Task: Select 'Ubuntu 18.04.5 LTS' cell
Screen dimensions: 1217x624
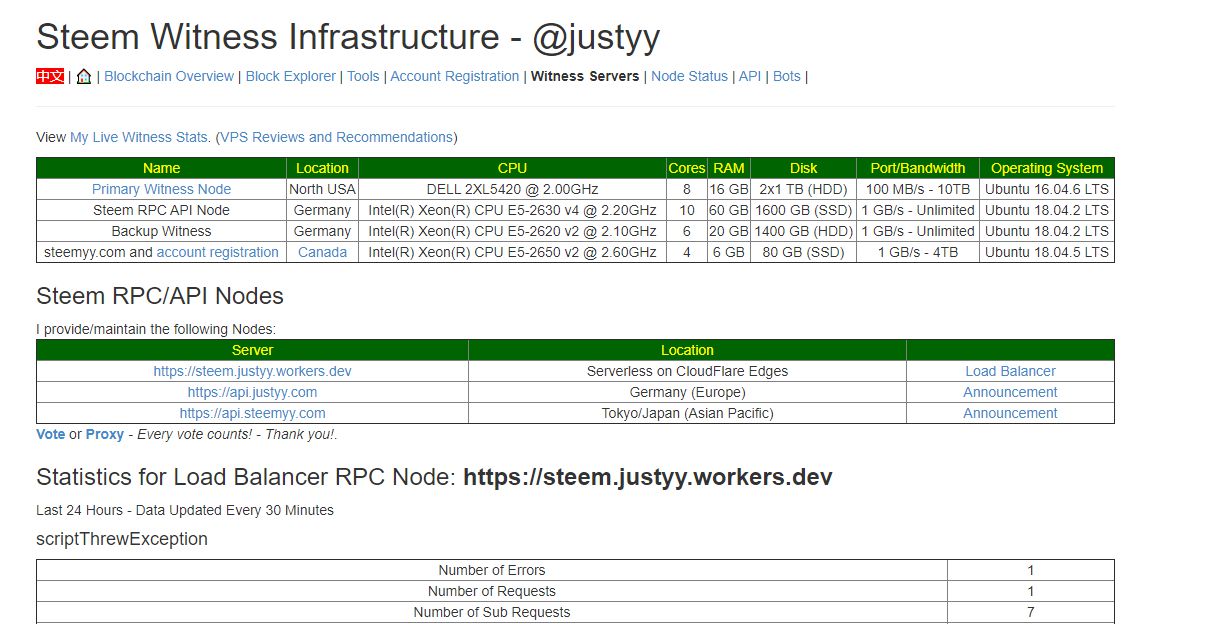Action: tap(1046, 252)
